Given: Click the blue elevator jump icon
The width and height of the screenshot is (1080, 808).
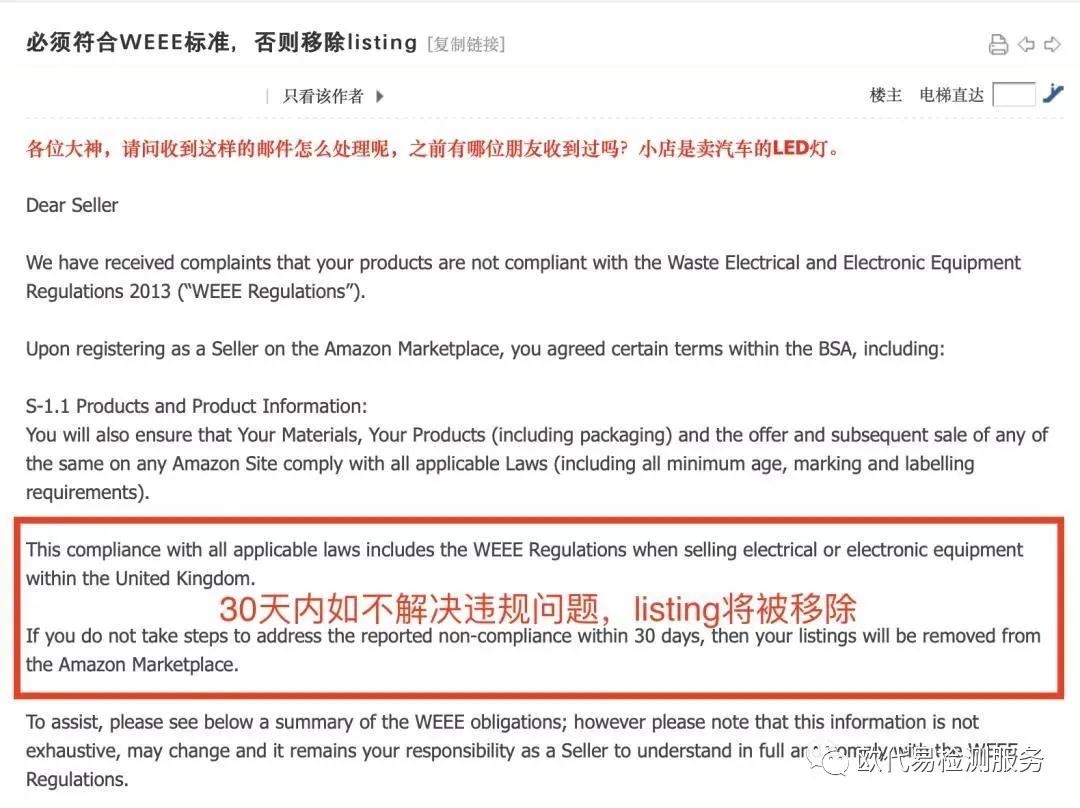Looking at the screenshot, I should pyautogui.click(x=1053, y=94).
